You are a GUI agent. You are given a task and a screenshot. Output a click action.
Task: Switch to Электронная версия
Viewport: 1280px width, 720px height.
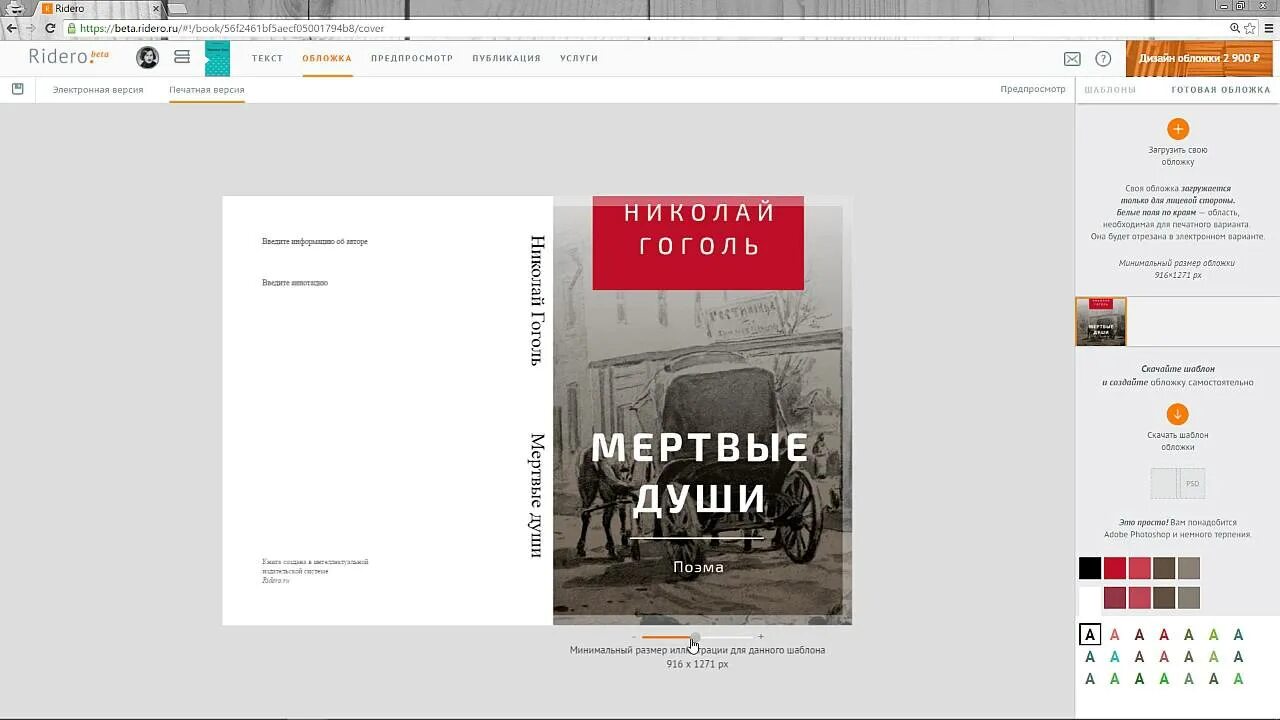[98, 90]
